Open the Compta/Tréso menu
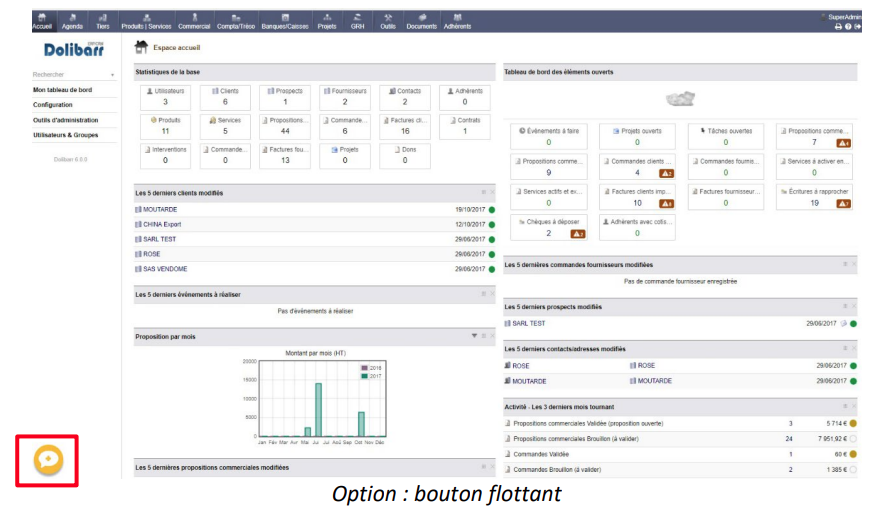The height and width of the screenshot is (513, 877). 235,21
